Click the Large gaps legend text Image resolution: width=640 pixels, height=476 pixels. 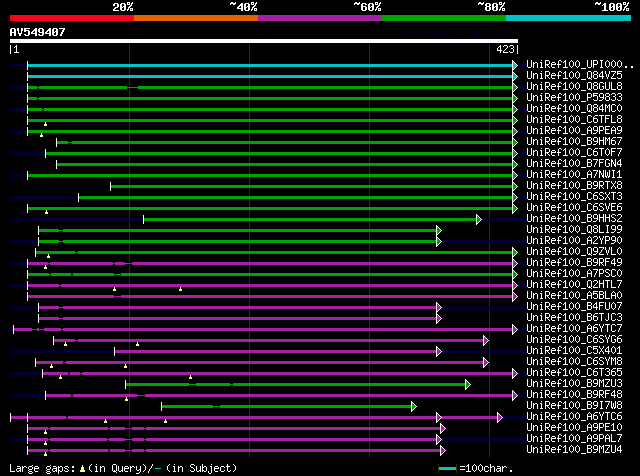point(42,468)
